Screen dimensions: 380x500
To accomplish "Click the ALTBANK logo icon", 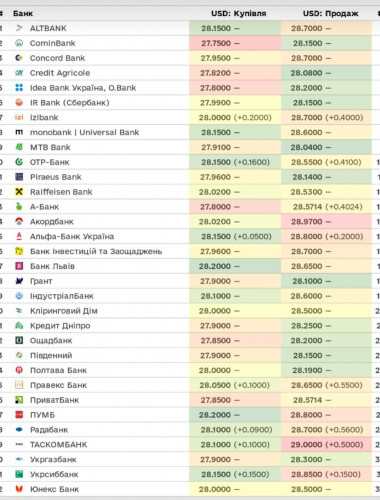I will pyautogui.click(x=19, y=28).
